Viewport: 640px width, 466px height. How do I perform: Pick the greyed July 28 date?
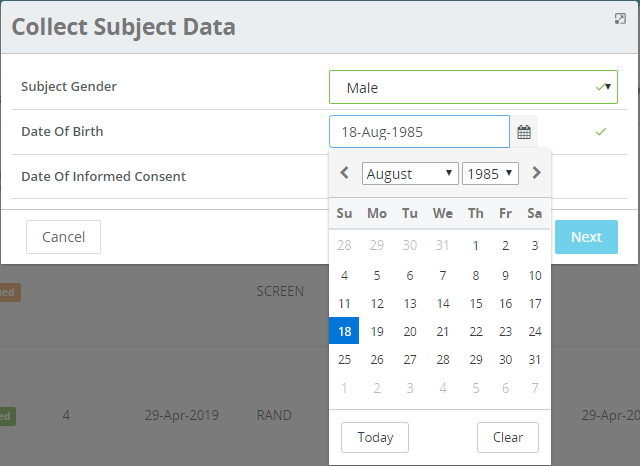coord(344,245)
